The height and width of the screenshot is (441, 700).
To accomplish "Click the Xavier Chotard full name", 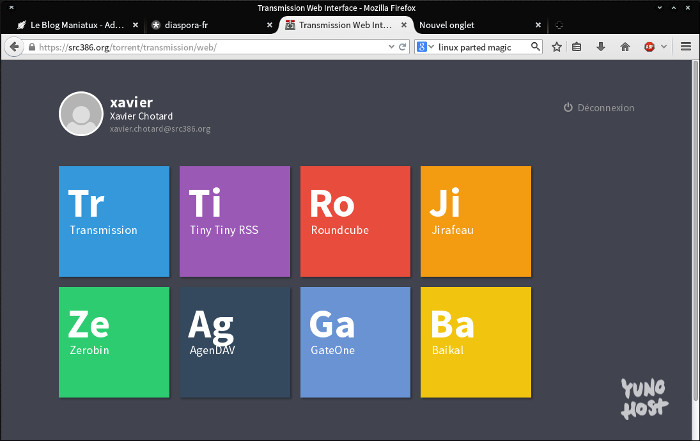I will 142,116.
